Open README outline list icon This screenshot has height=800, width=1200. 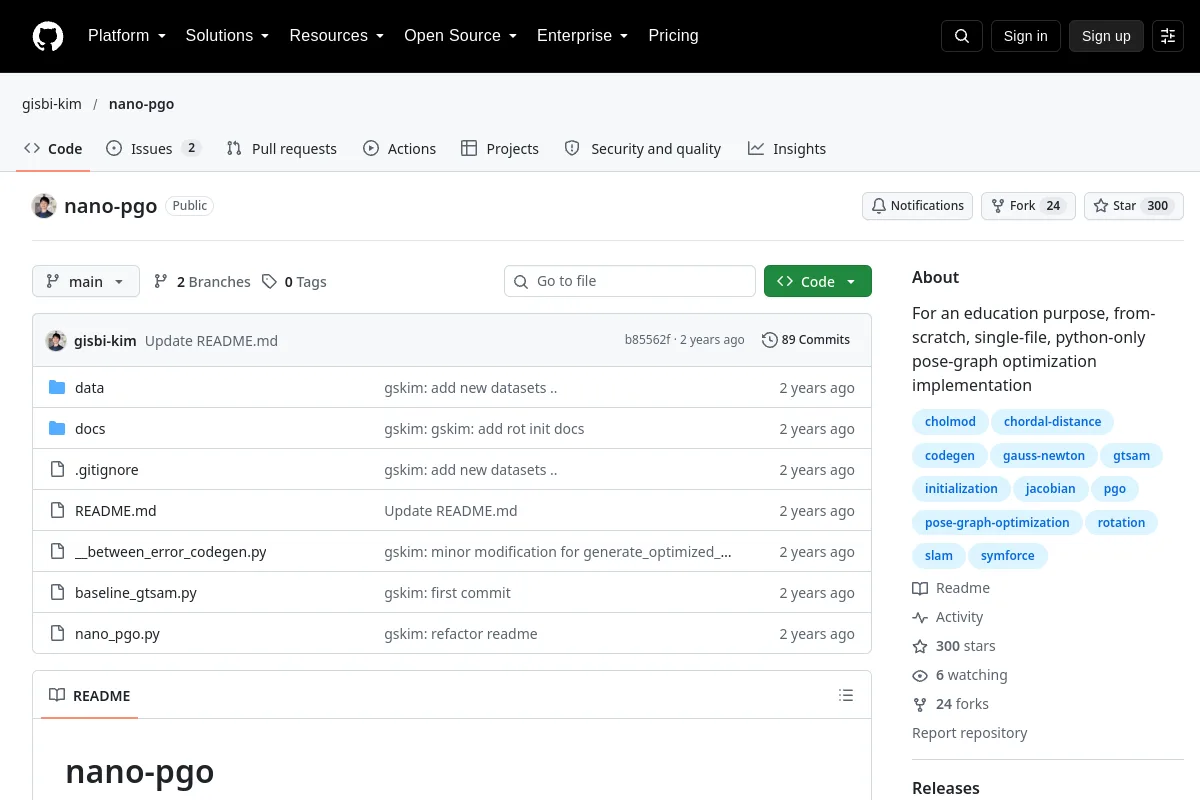(x=846, y=695)
